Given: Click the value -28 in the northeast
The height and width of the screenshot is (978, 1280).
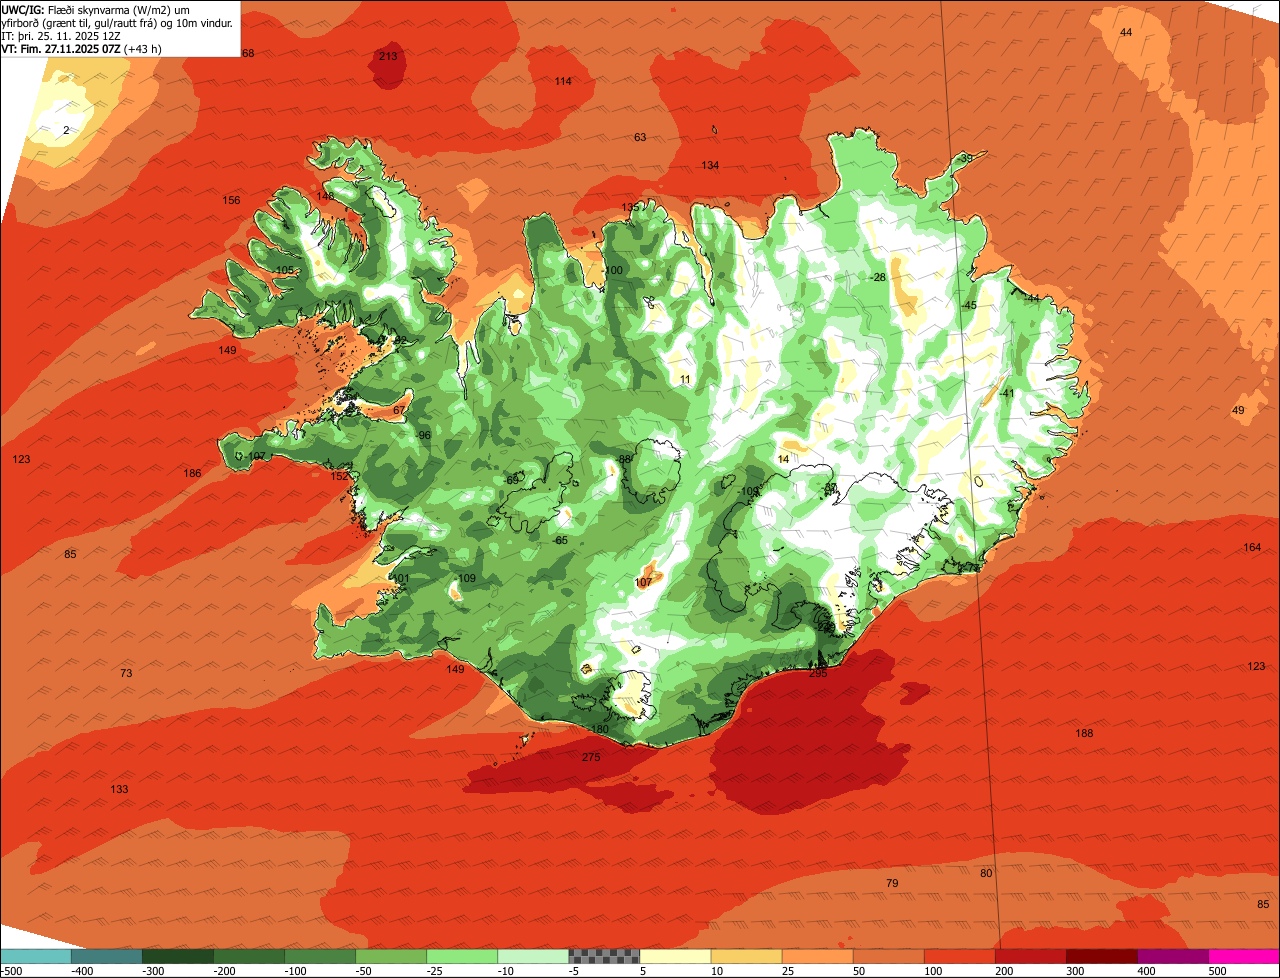Looking at the screenshot, I should pyautogui.click(x=878, y=277).
